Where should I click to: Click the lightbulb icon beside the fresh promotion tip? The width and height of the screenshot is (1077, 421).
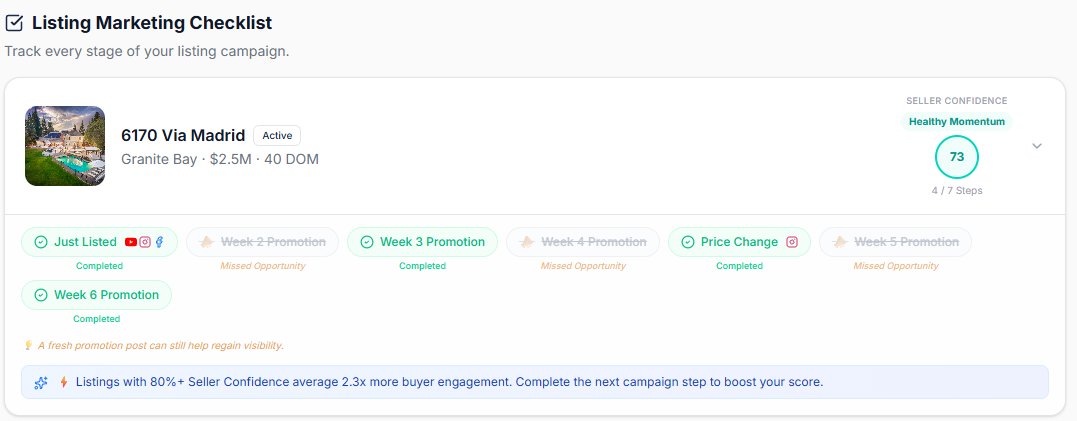coord(28,345)
